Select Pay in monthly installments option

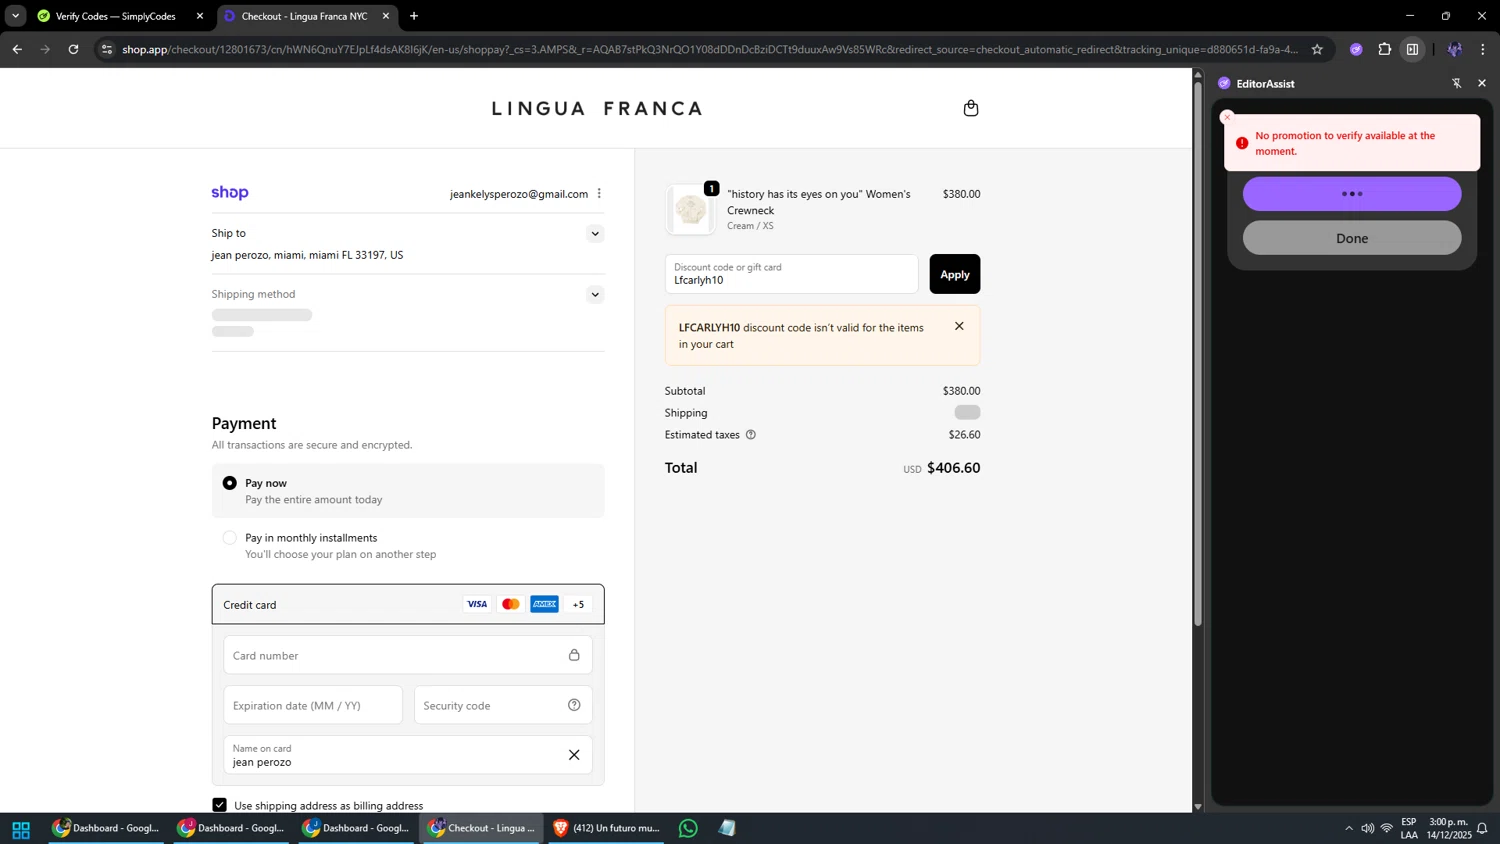coord(230,538)
